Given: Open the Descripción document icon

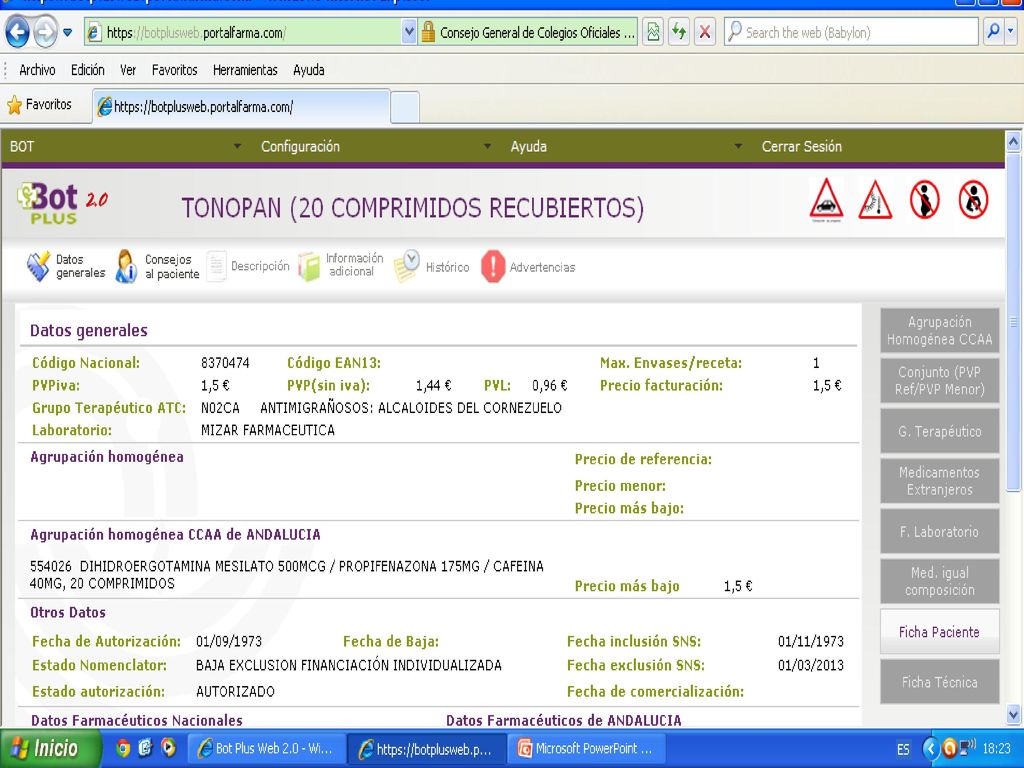Looking at the screenshot, I should click(216, 266).
